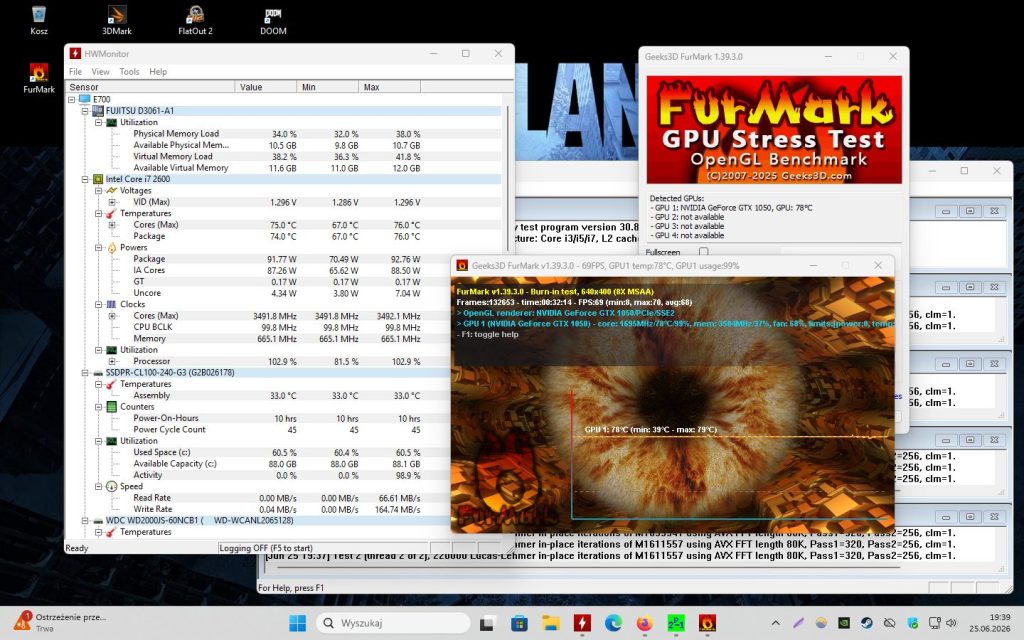Open Microsoft Edge from the taskbar

(x=613, y=623)
